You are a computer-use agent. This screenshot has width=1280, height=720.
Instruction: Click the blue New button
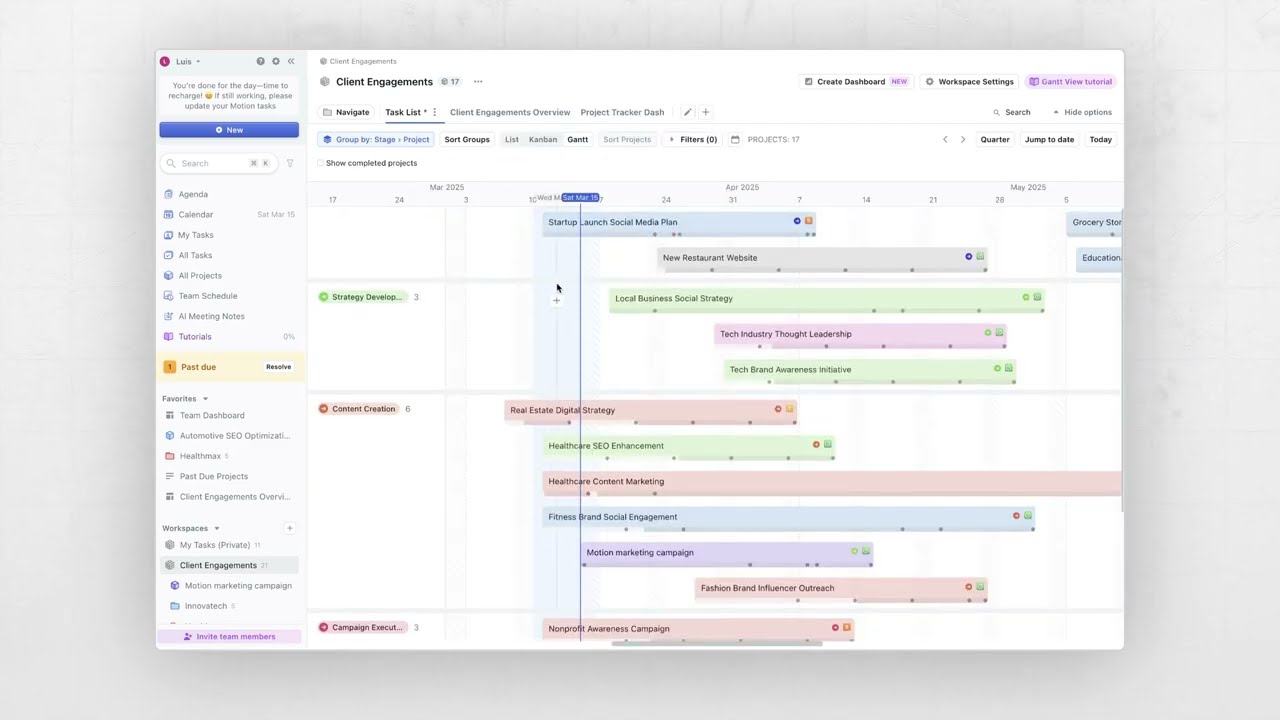click(229, 130)
